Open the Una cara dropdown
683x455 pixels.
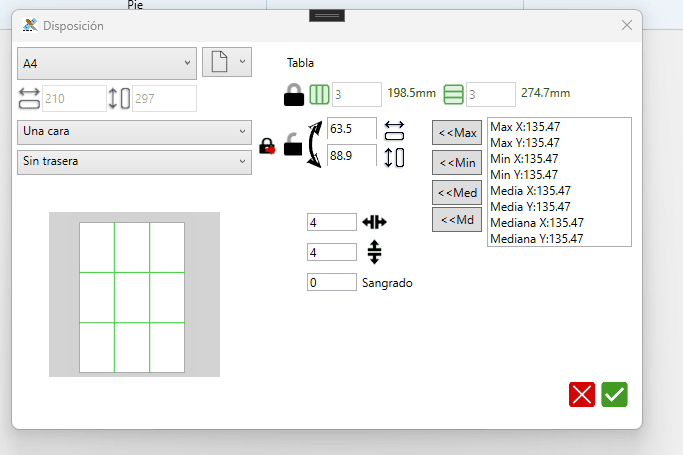pyautogui.click(x=134, y=132)
